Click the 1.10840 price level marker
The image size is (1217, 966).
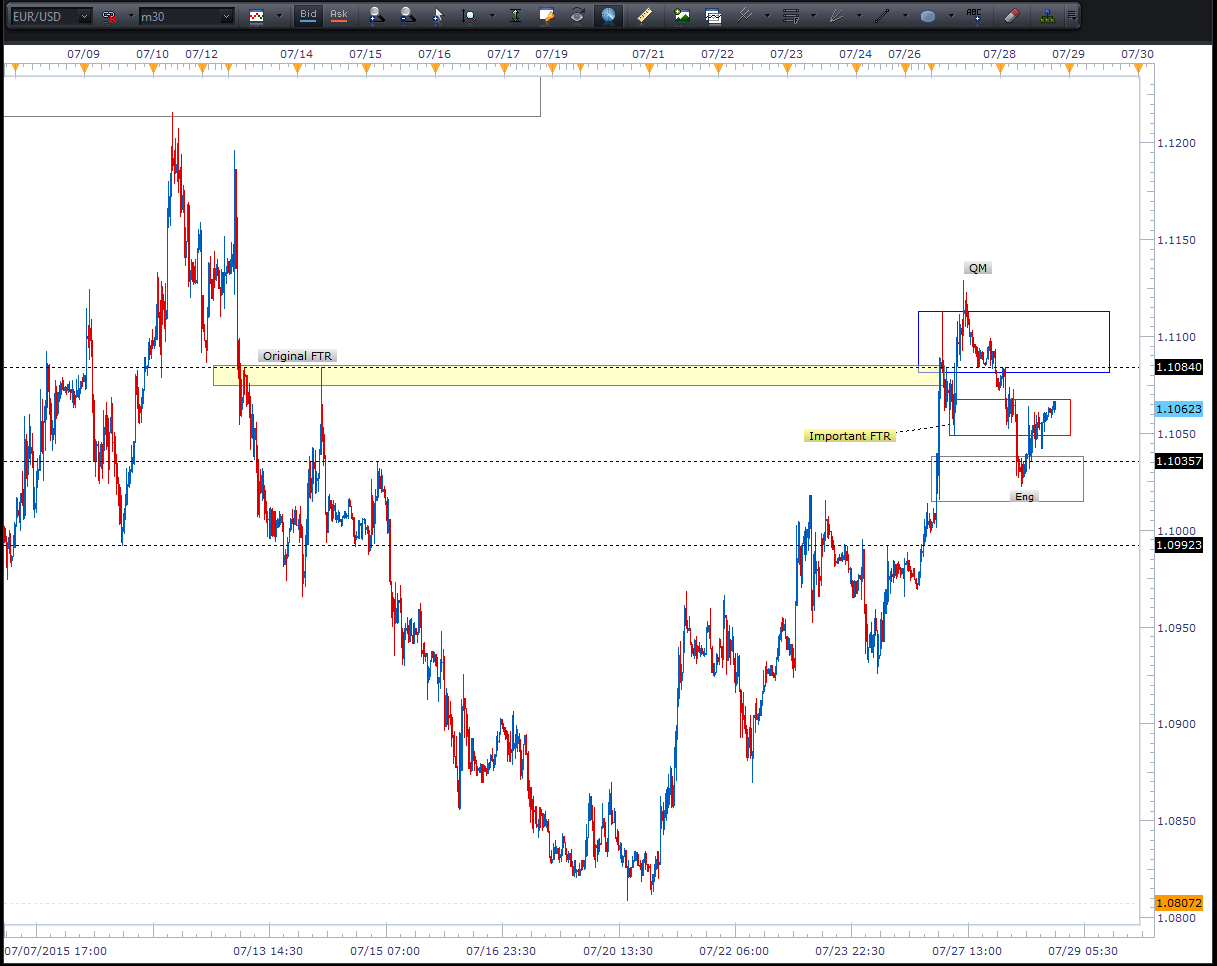click(1178, 367)
